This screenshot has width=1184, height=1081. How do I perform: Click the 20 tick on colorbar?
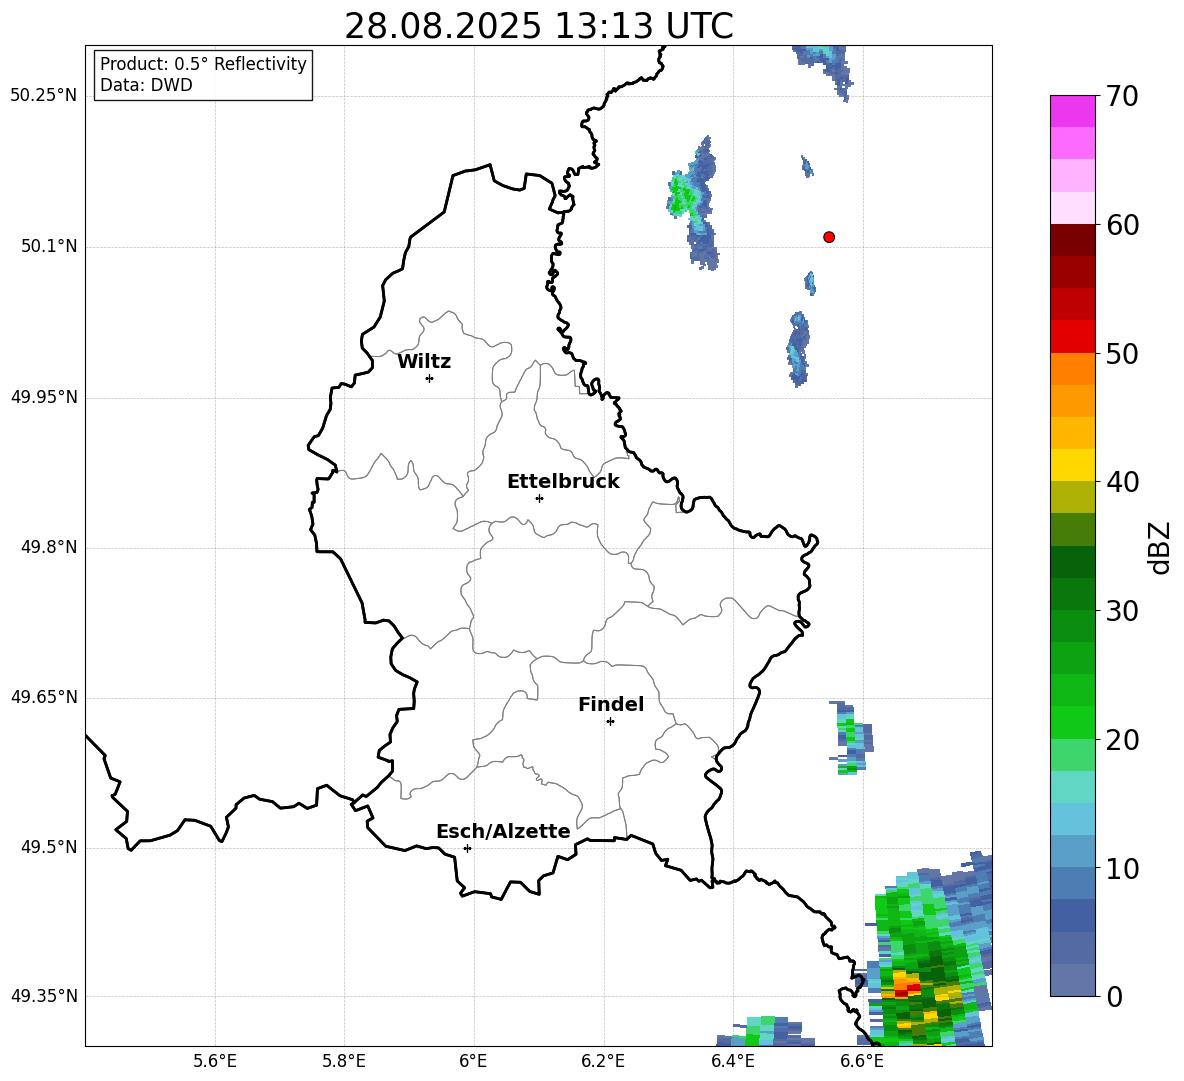(1122, 740)
